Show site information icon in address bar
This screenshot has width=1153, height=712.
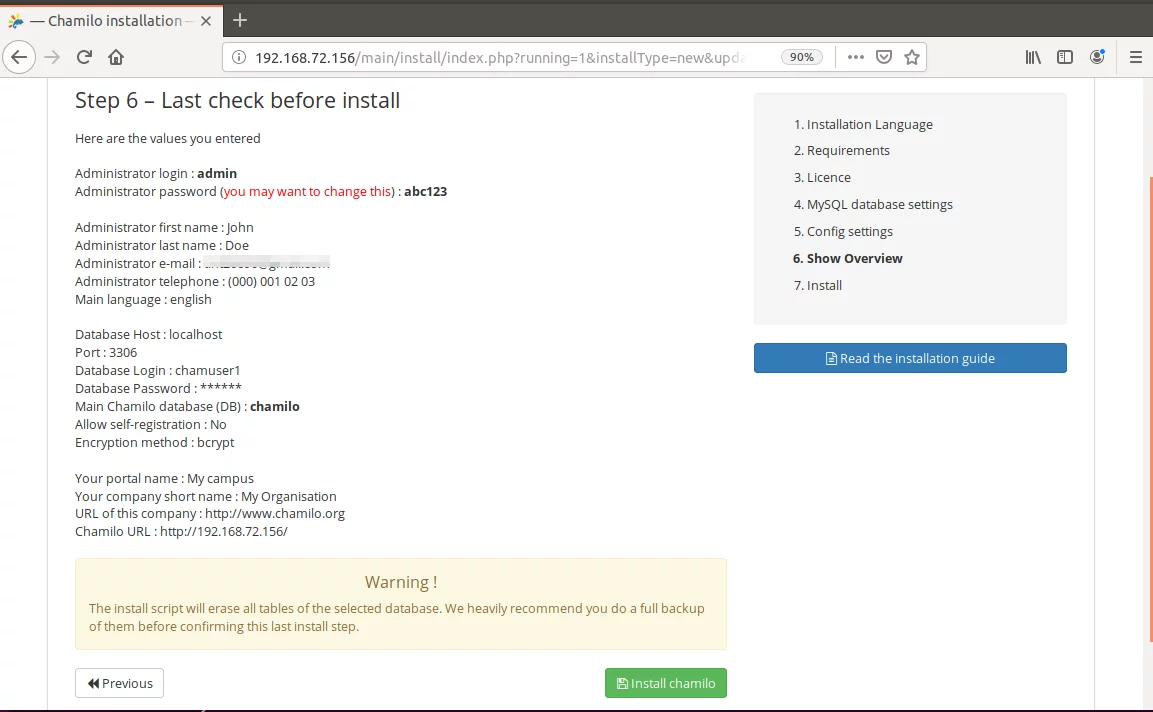click(239, 57)
